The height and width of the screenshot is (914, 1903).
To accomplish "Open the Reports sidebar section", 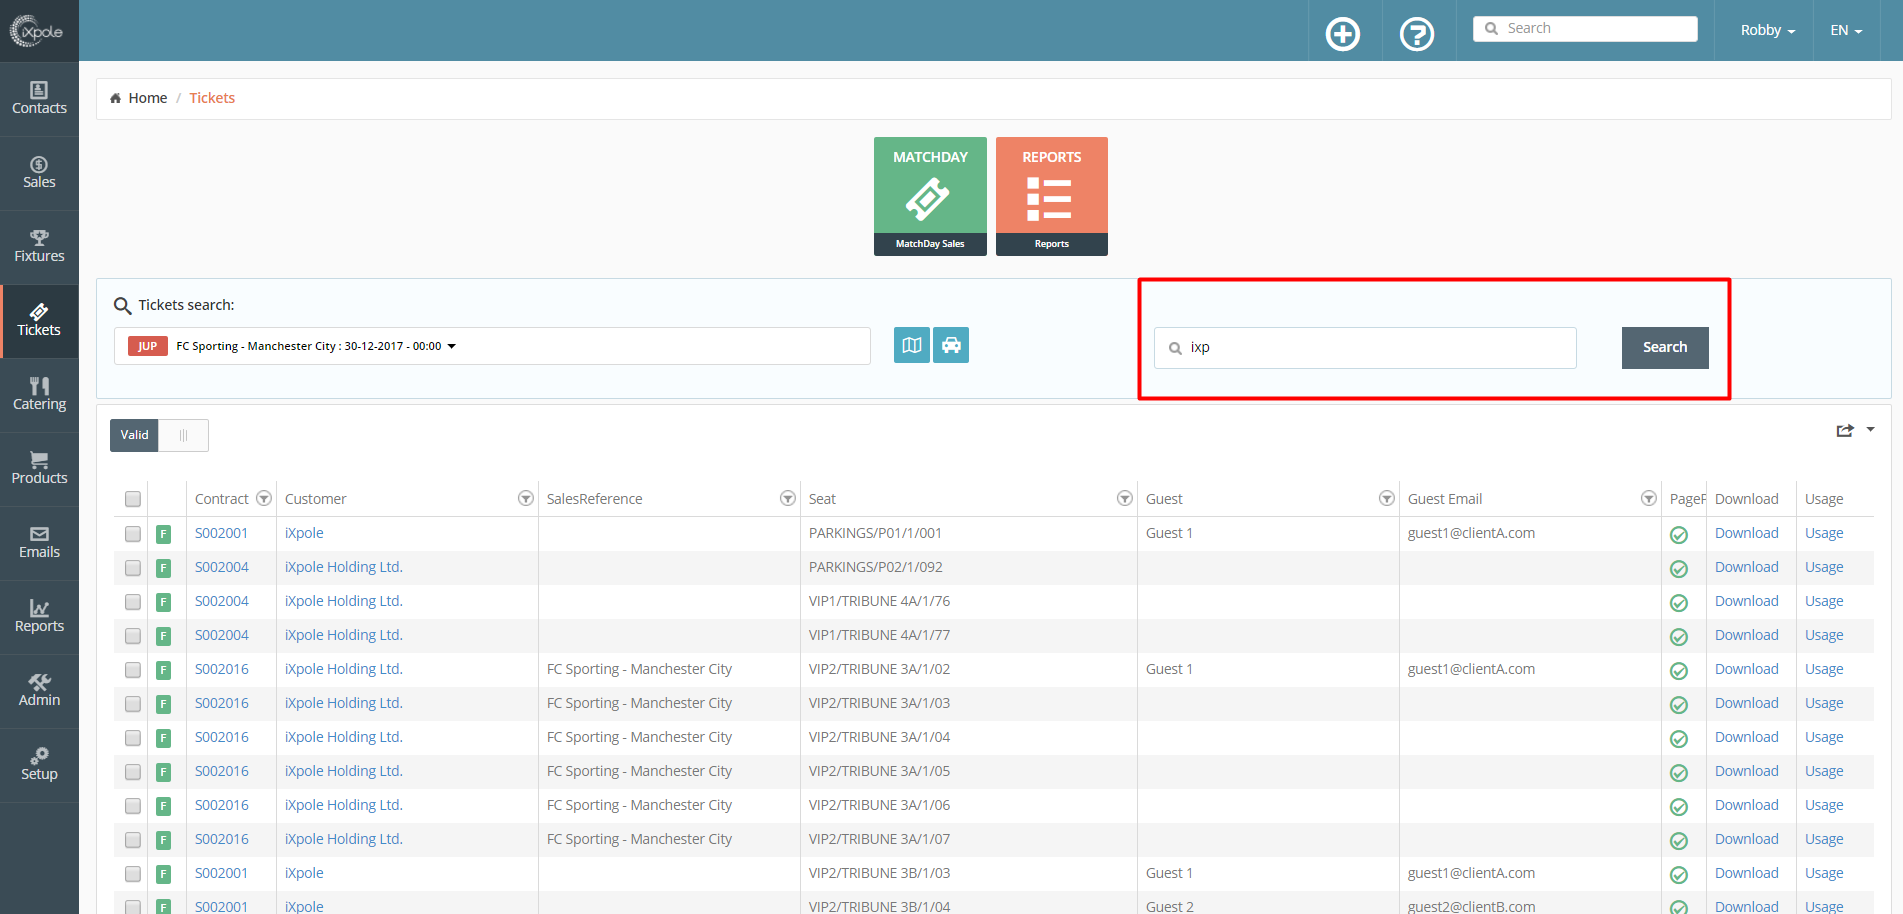I will (39, 617).
